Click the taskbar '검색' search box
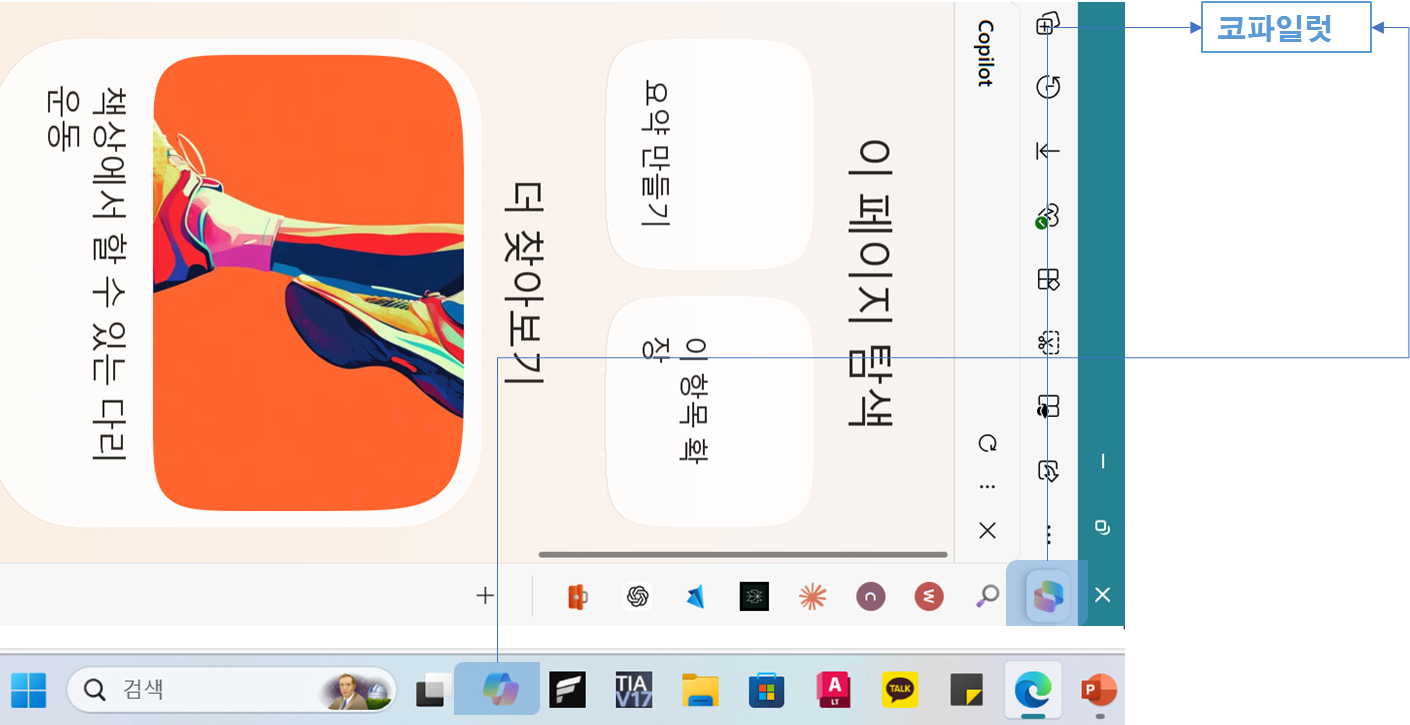The width and height of the screenshot is (1410, 725). click(232, 689)
